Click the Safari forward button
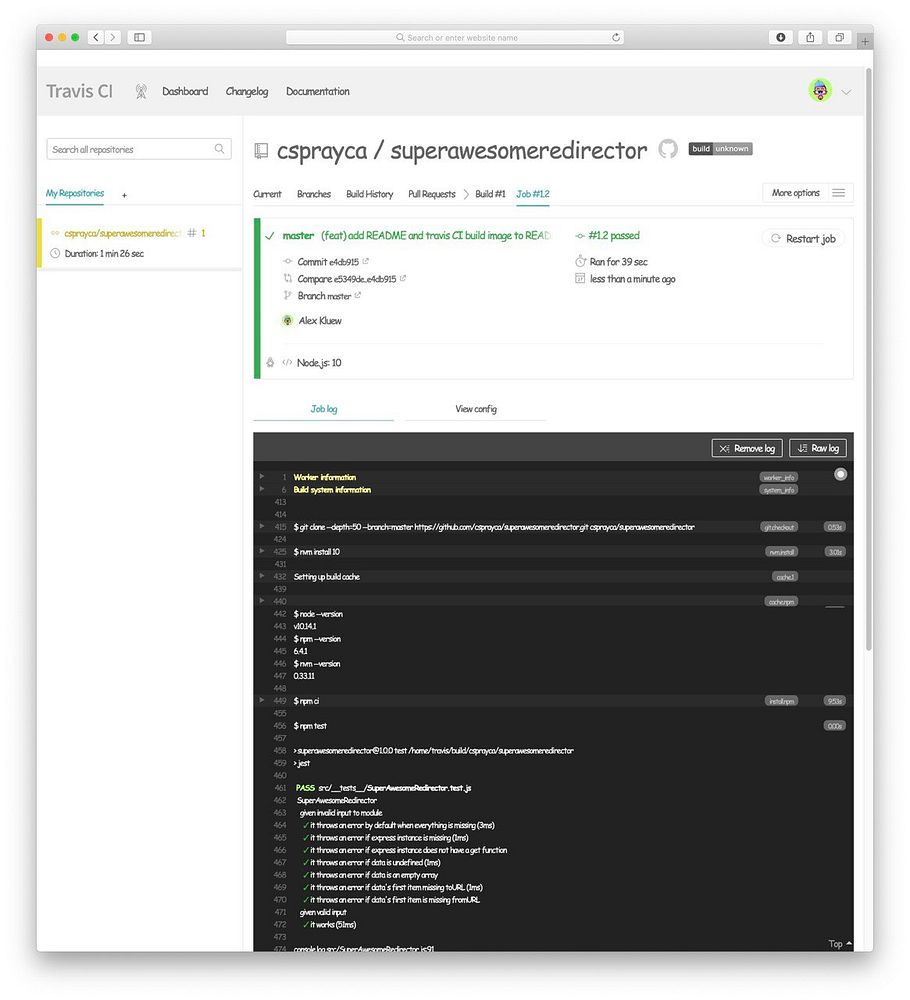 coord(113,37)
